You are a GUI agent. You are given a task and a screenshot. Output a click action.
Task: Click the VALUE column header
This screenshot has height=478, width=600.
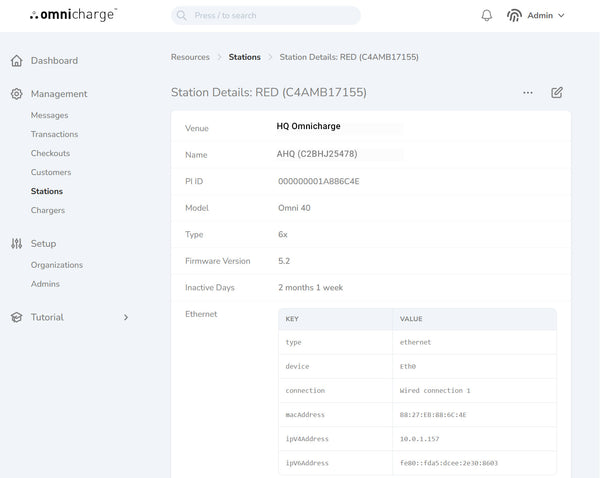point(474,319)
